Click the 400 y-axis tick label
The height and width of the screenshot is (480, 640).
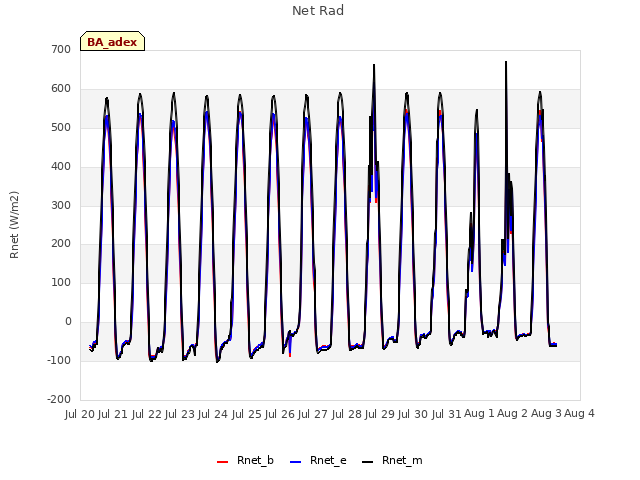pyautogui.click(x=61, y=166)
